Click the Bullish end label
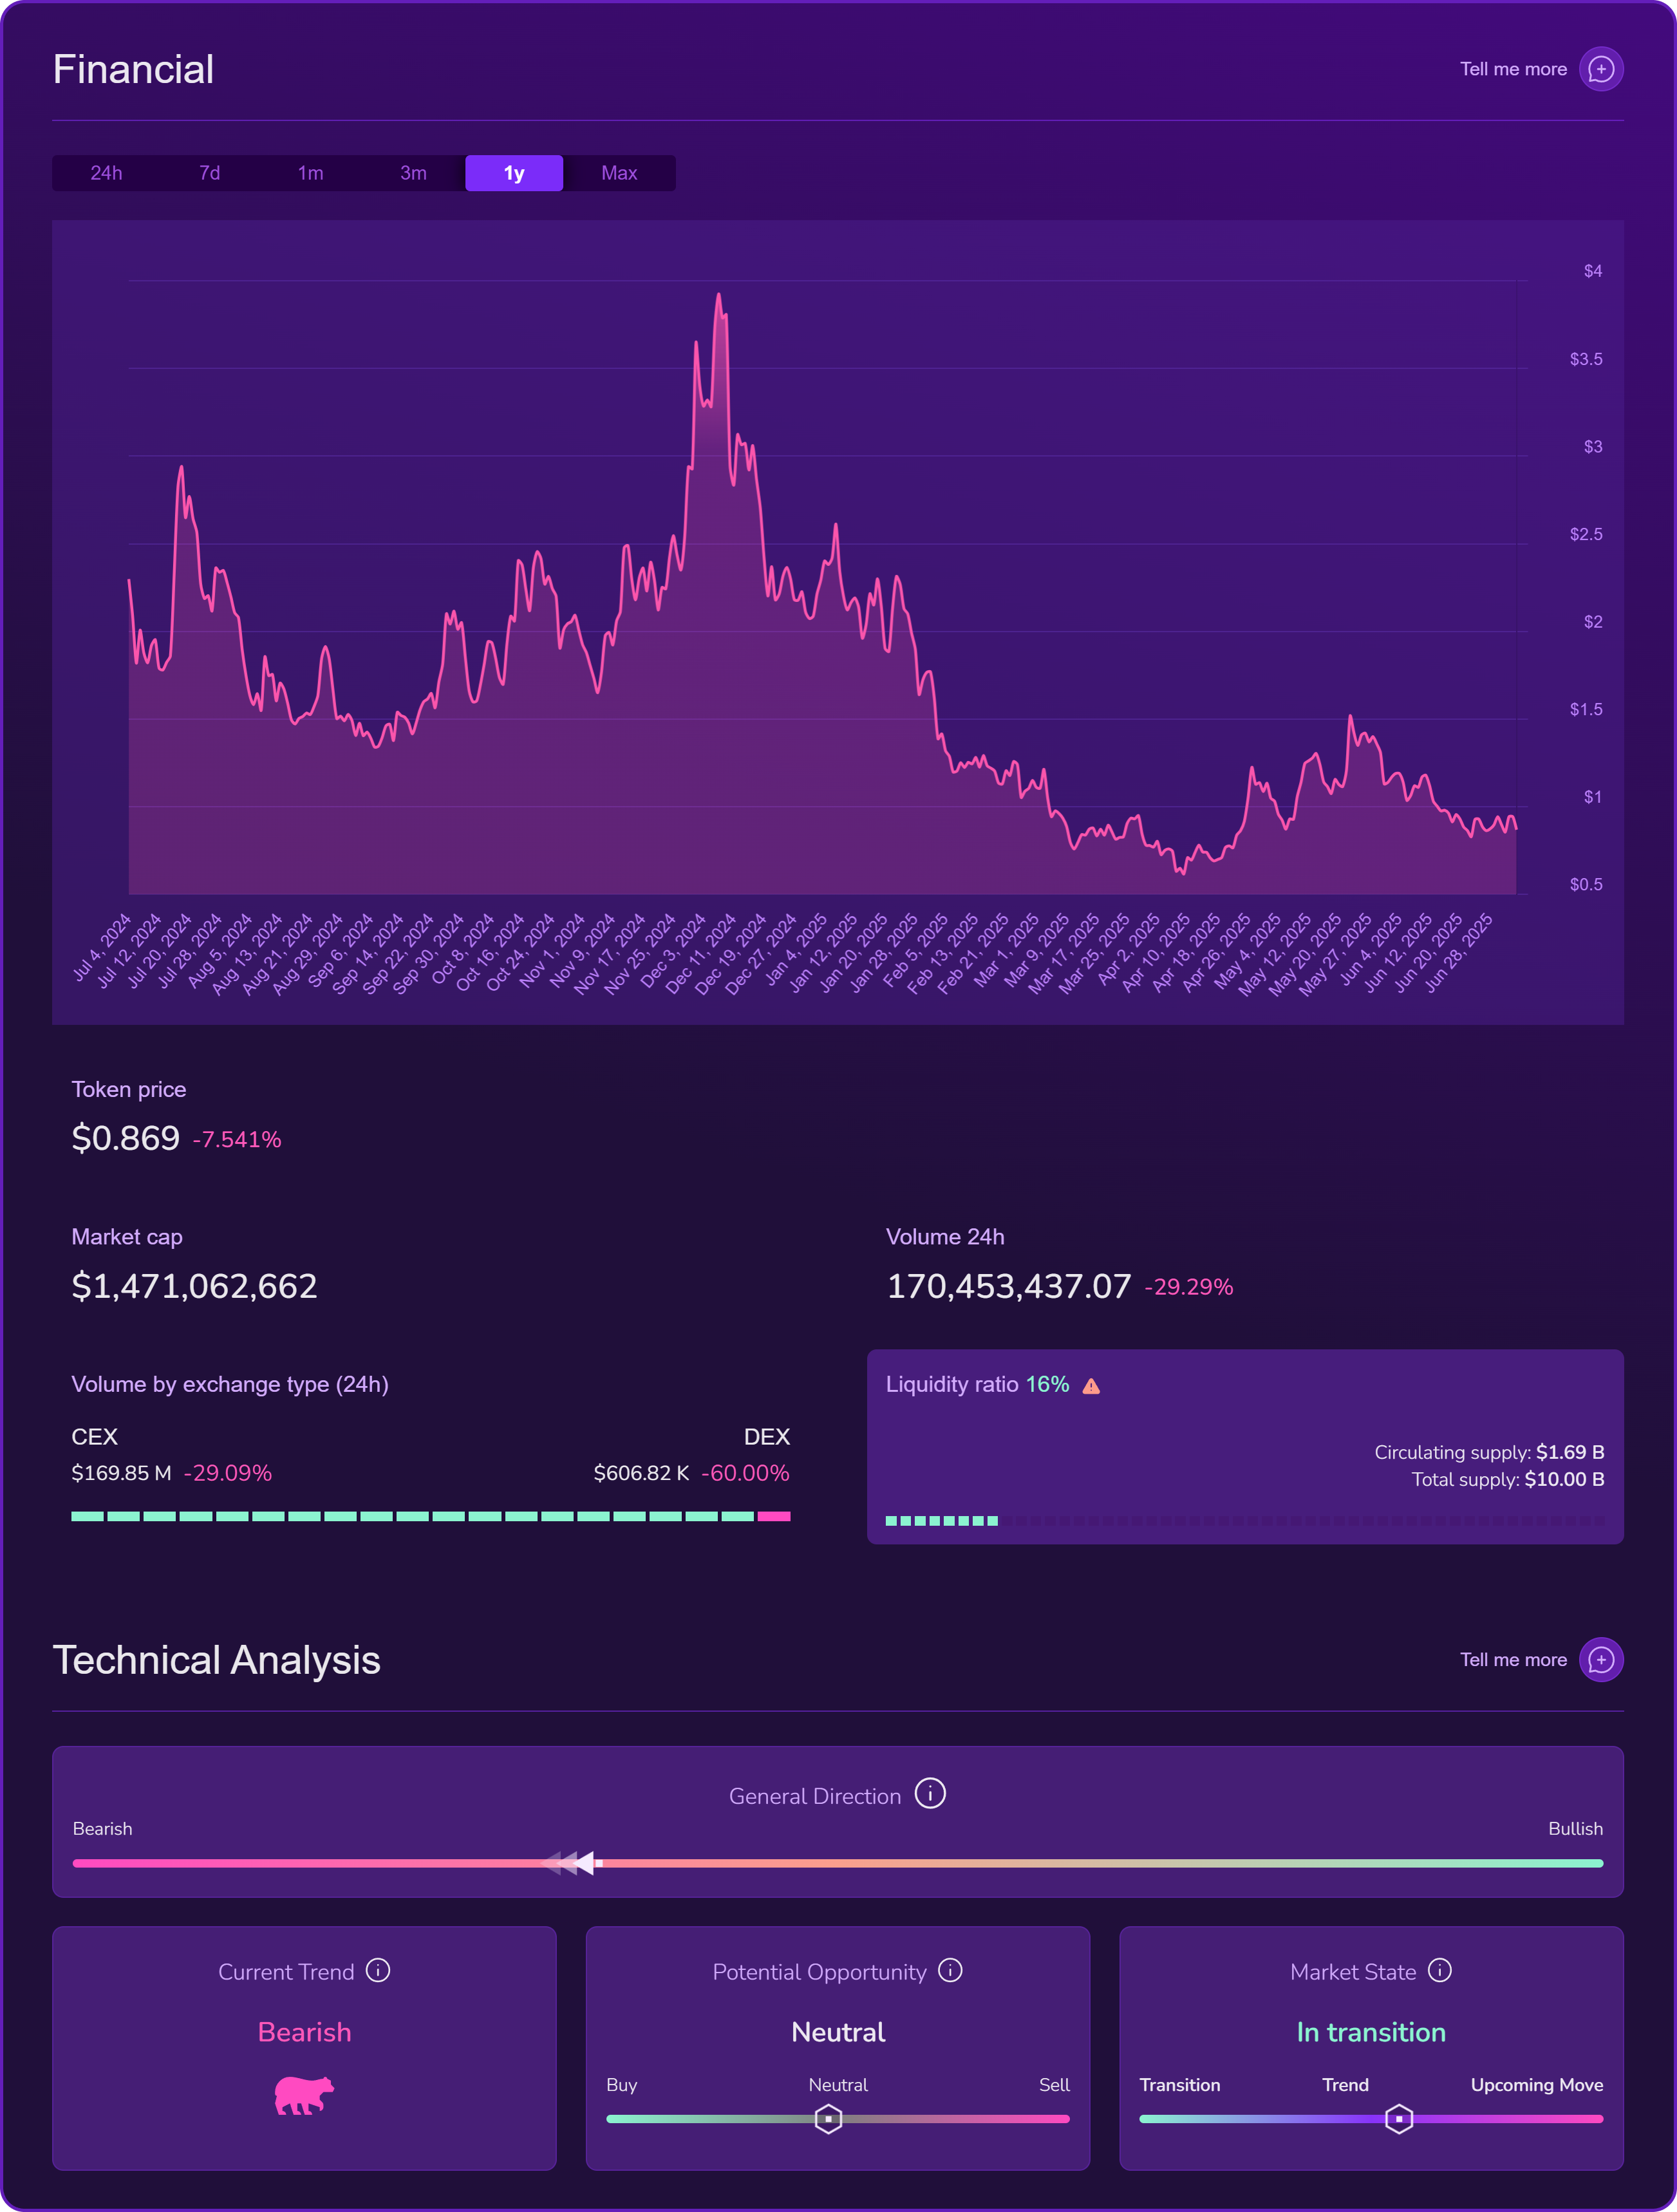This screenshot has width=1677, height=2212. pyautogui.click(x=1575, y=1828)
